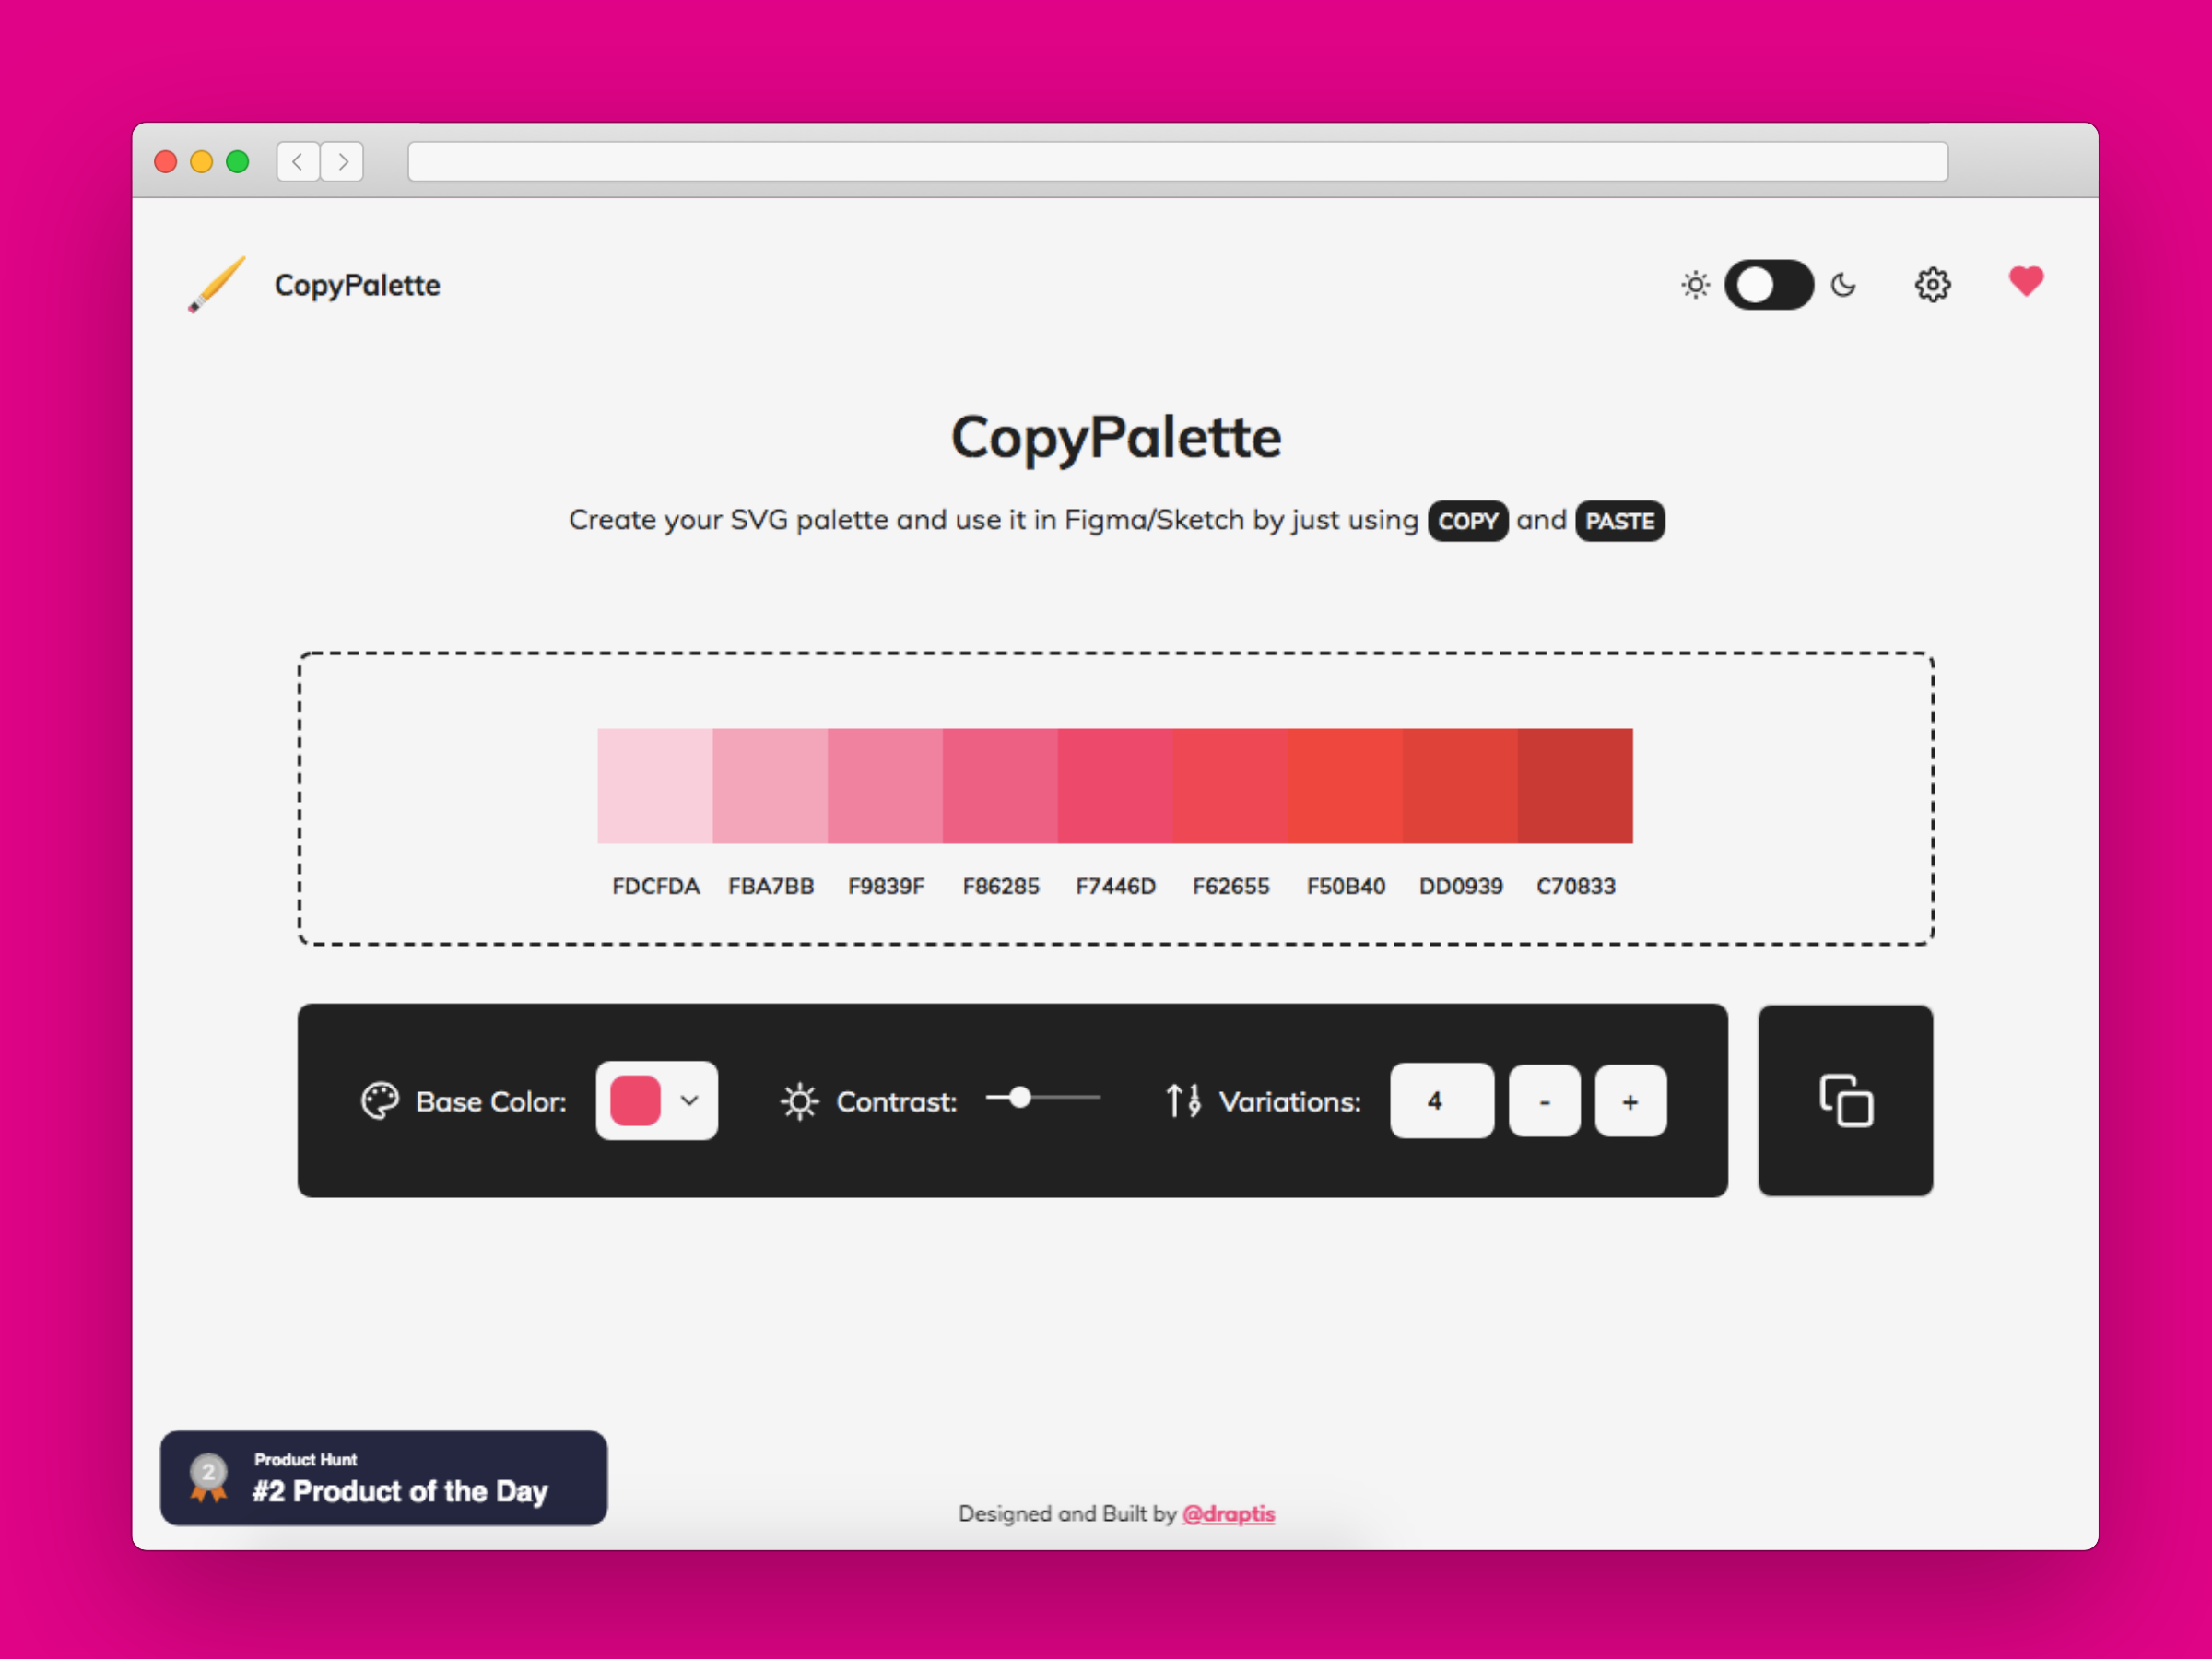Toggle the light/dark mode switch
This screenshot has height=1659, width=2212.
(1764, 284)
